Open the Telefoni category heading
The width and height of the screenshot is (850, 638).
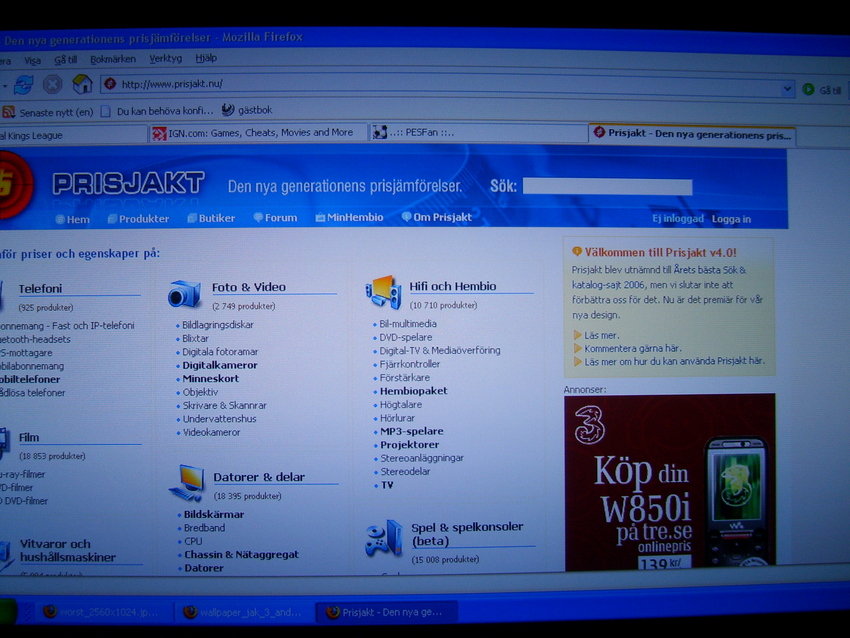[41, 289]
